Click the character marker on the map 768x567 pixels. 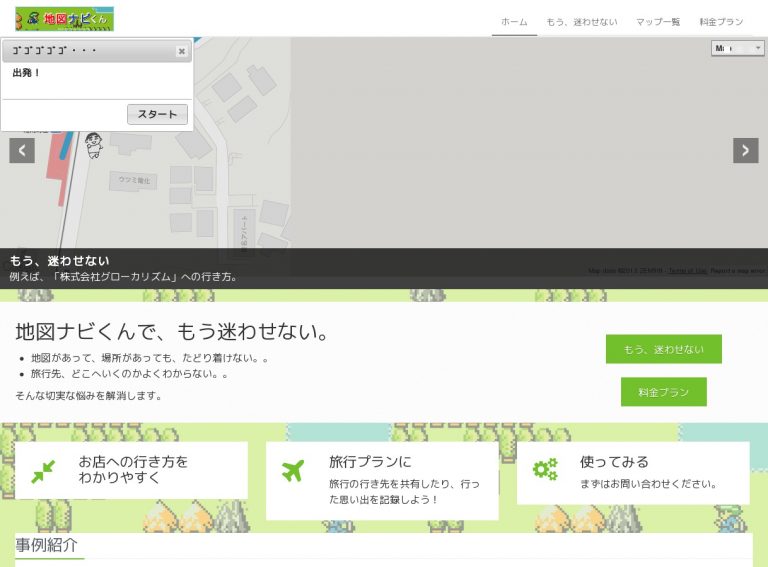(94, 145)
